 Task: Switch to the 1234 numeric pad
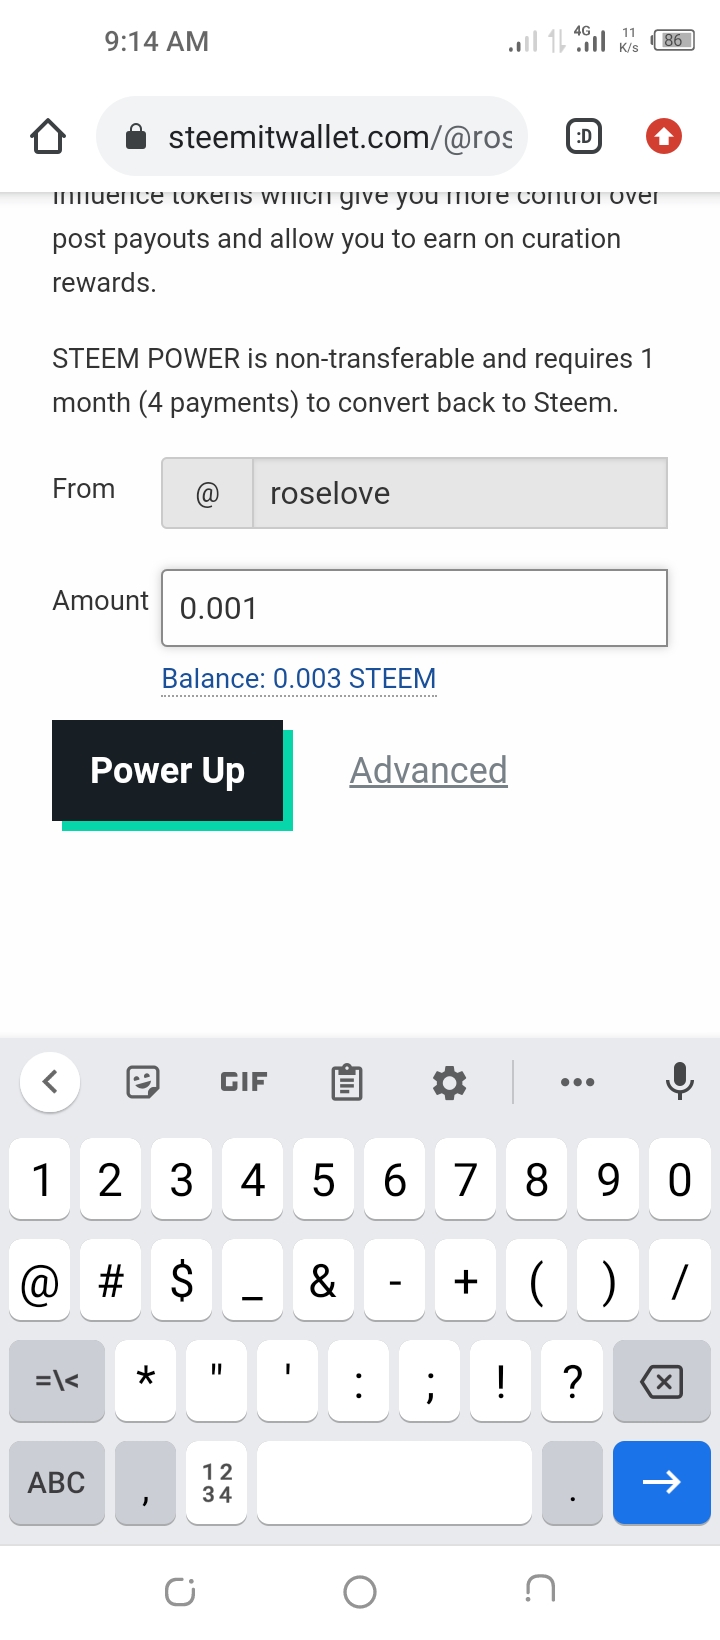pos(217,1482)
